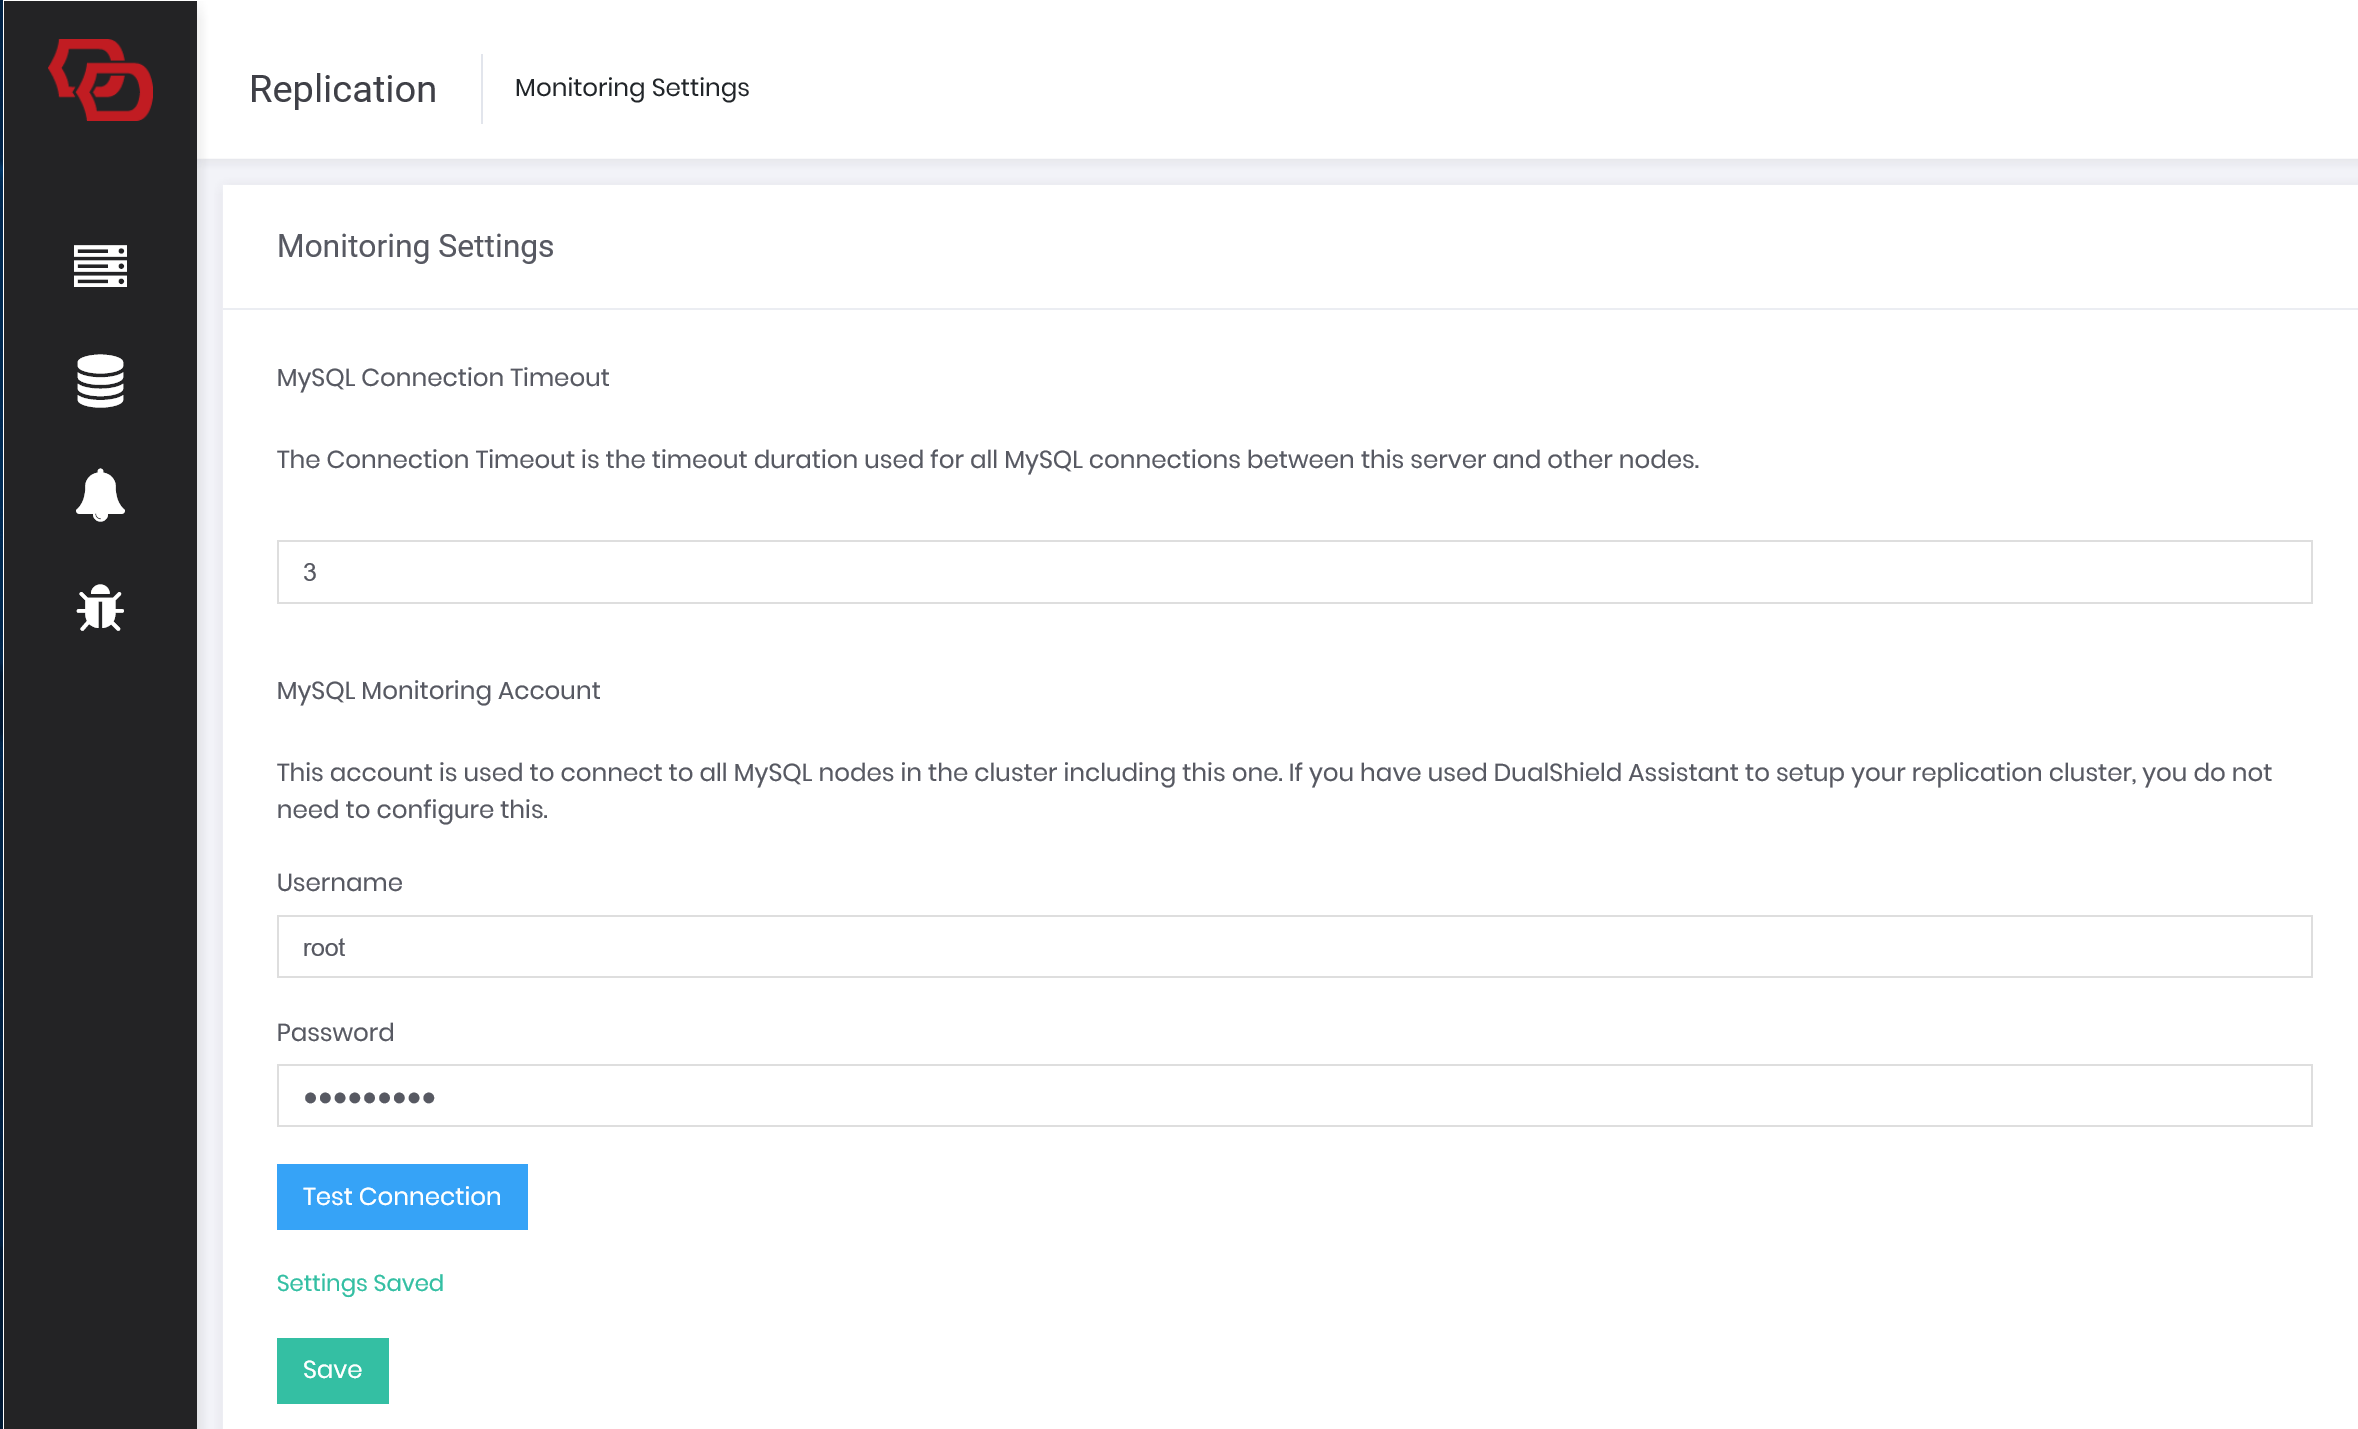Click the DualShield Assistant description paragraph
The height and width of the screenshot is (1429, 2358).
pyautogui.click(x=1273, y=790)
